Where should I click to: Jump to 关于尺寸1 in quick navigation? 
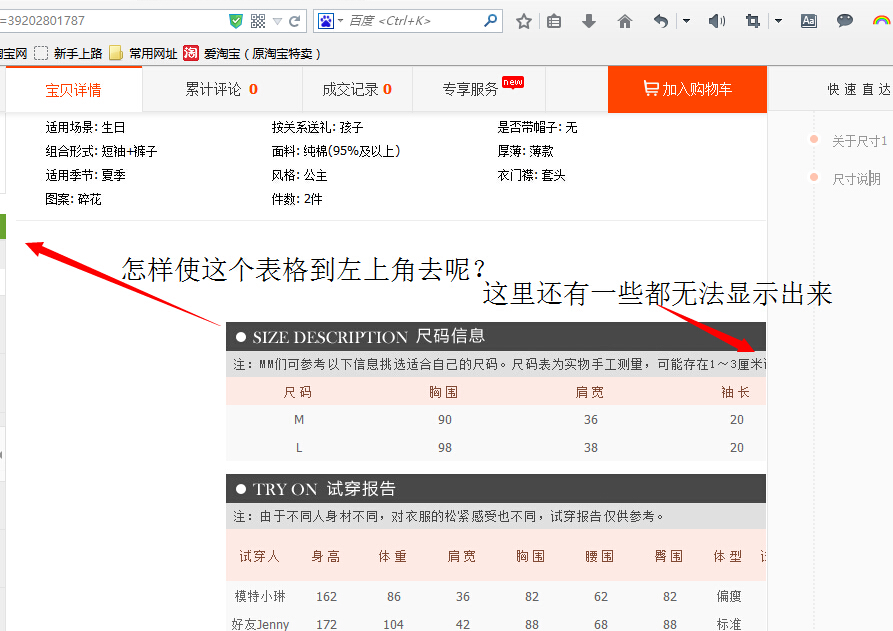(x=859, y=141)
